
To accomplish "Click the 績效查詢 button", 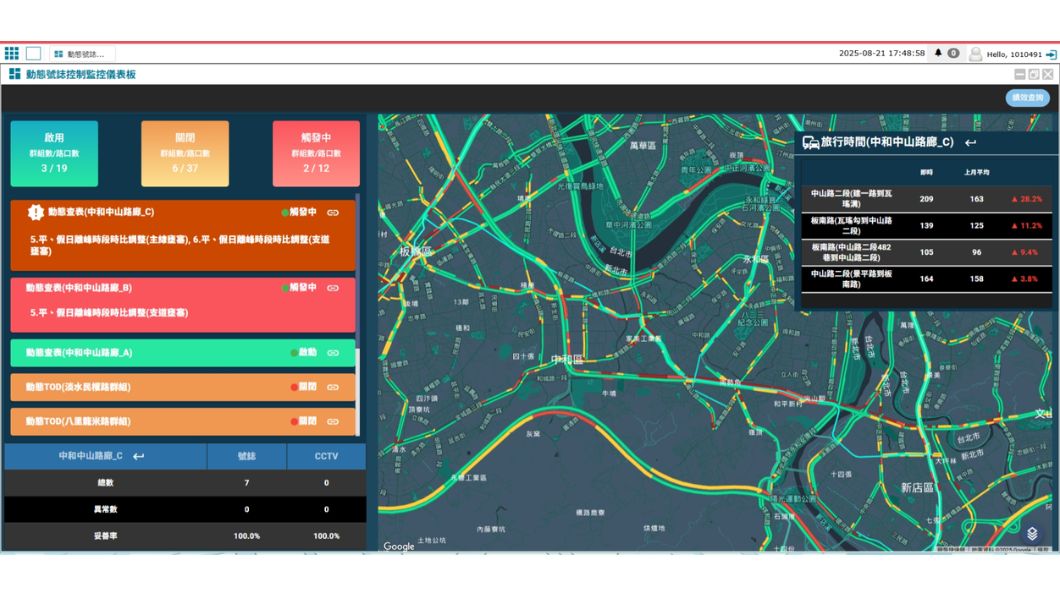I will pyautogui.click(x=1027, y=98).
